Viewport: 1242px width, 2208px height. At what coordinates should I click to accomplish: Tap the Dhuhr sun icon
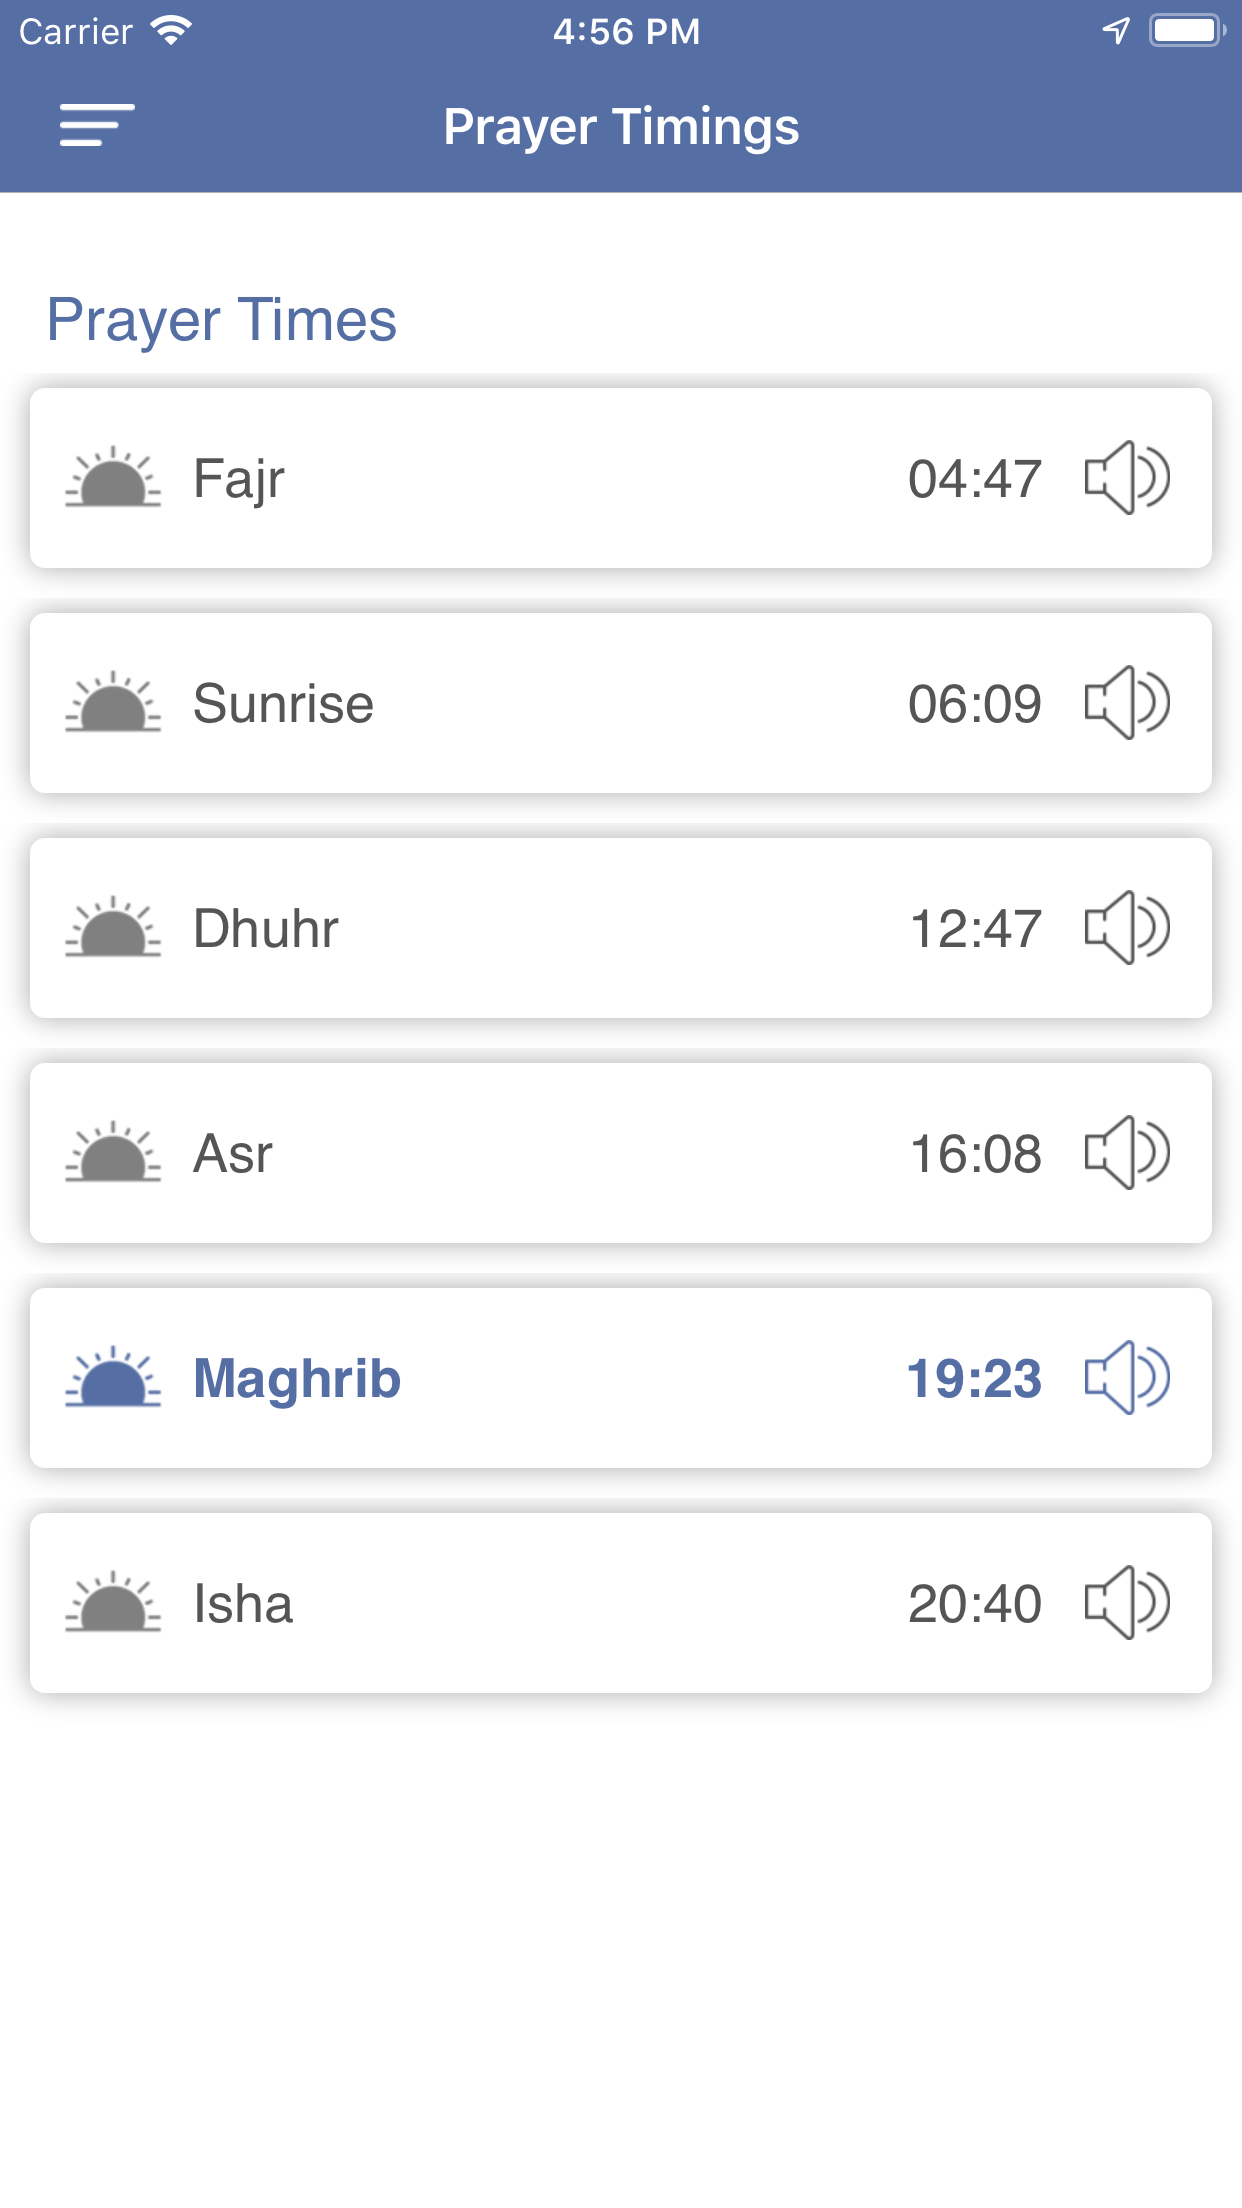point(113,928)
